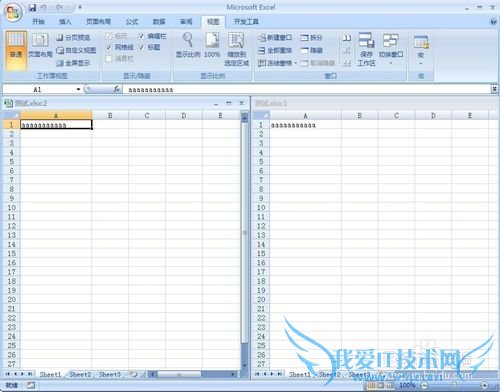Click column B header in left window
The image size is (500, 392).
coord(110,115)
